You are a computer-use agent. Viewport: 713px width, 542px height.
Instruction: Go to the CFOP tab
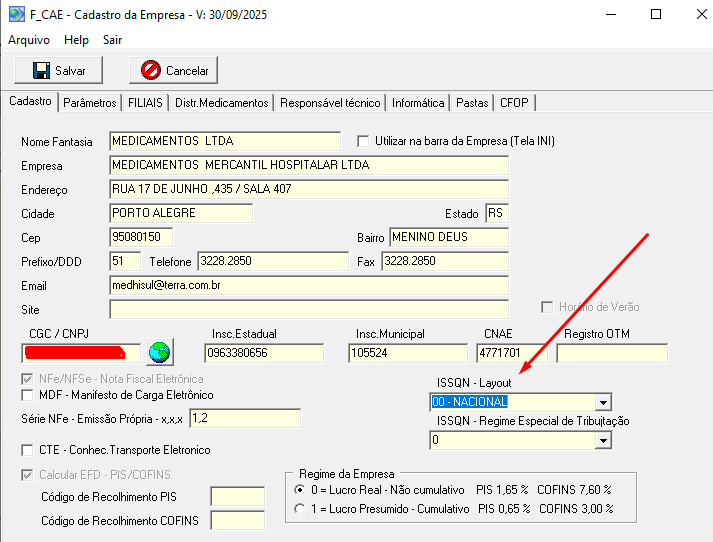(514, 103)
